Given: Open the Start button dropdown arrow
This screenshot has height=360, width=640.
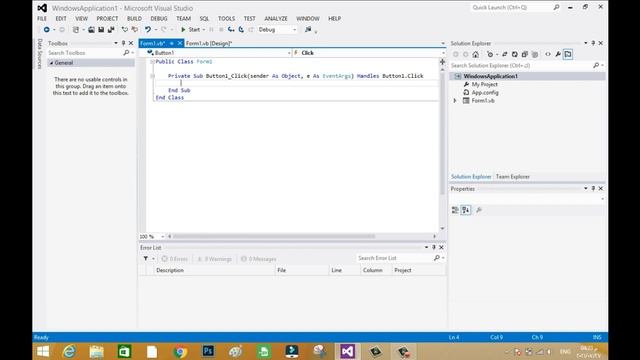Looking at the screenshot, I should click(204, 29).
